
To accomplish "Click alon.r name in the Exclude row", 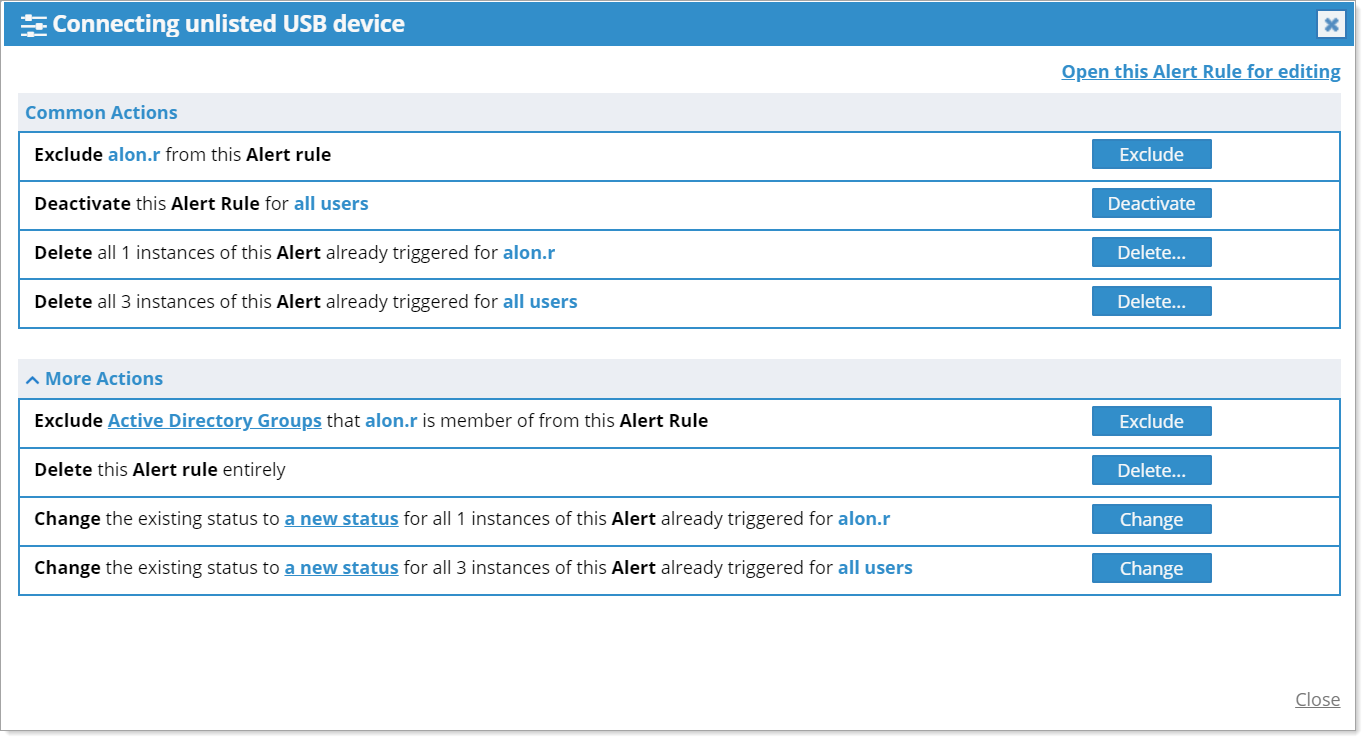I will point(134,155).
